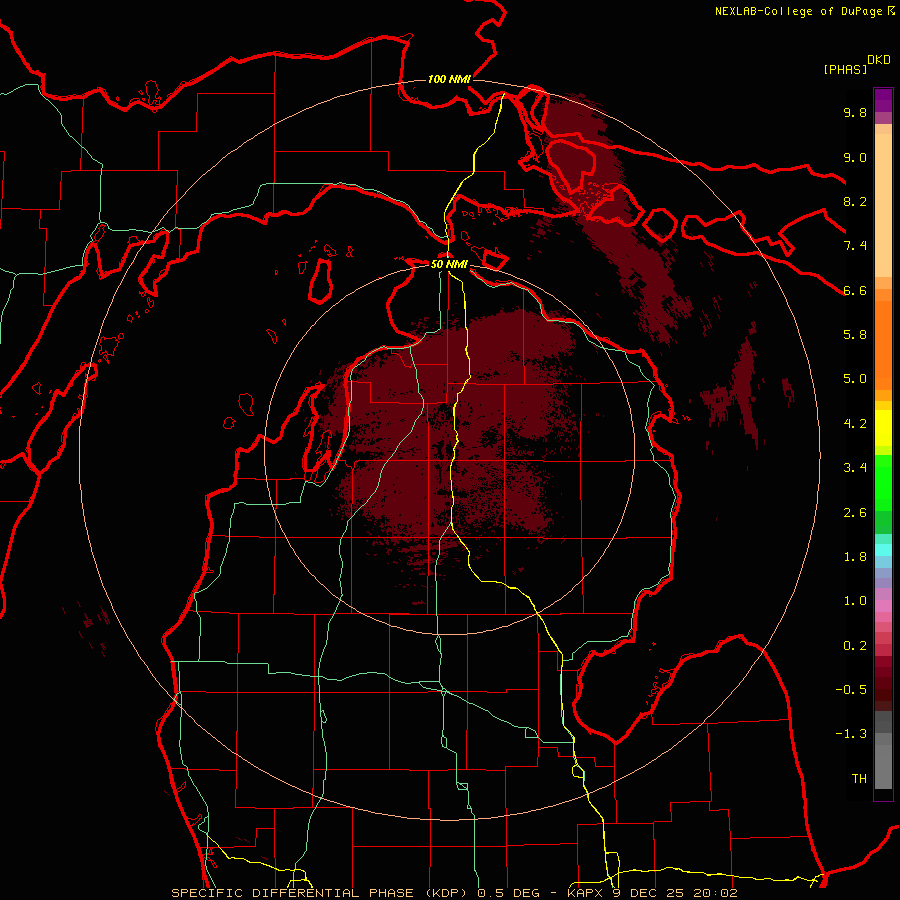The image size is (900, 900).
Task: Click the 7.4 color scale value
Action: click(x=855, y=246)
